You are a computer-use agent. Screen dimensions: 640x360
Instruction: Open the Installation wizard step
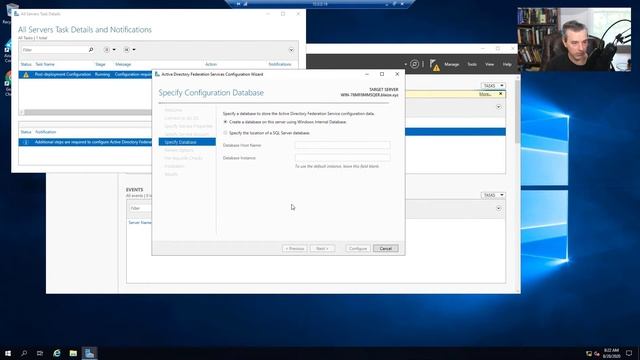click(174, 166)
